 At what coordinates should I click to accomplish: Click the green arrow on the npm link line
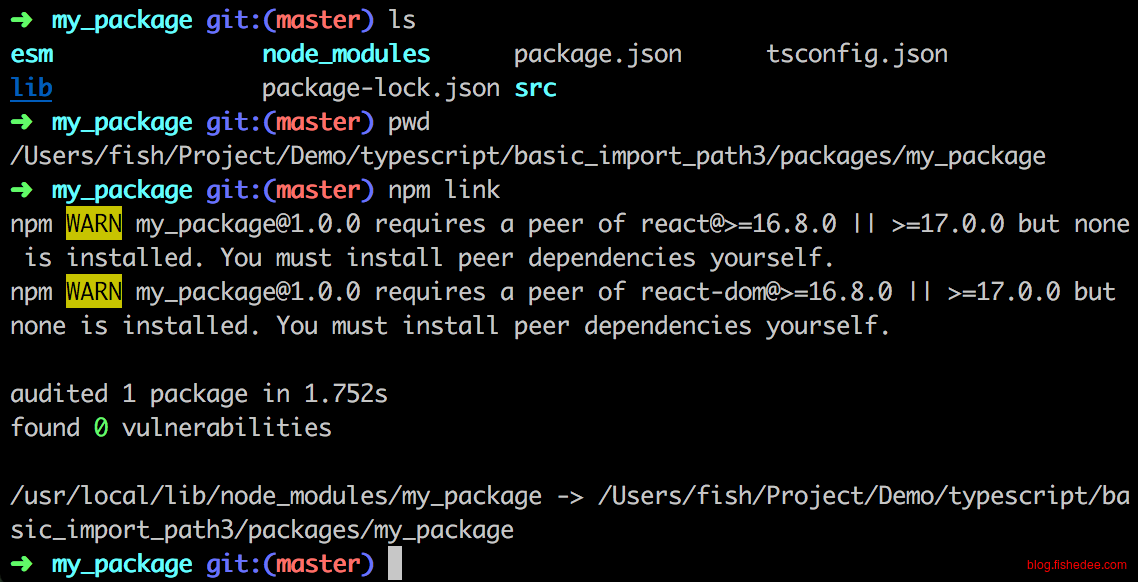point(22,190)
